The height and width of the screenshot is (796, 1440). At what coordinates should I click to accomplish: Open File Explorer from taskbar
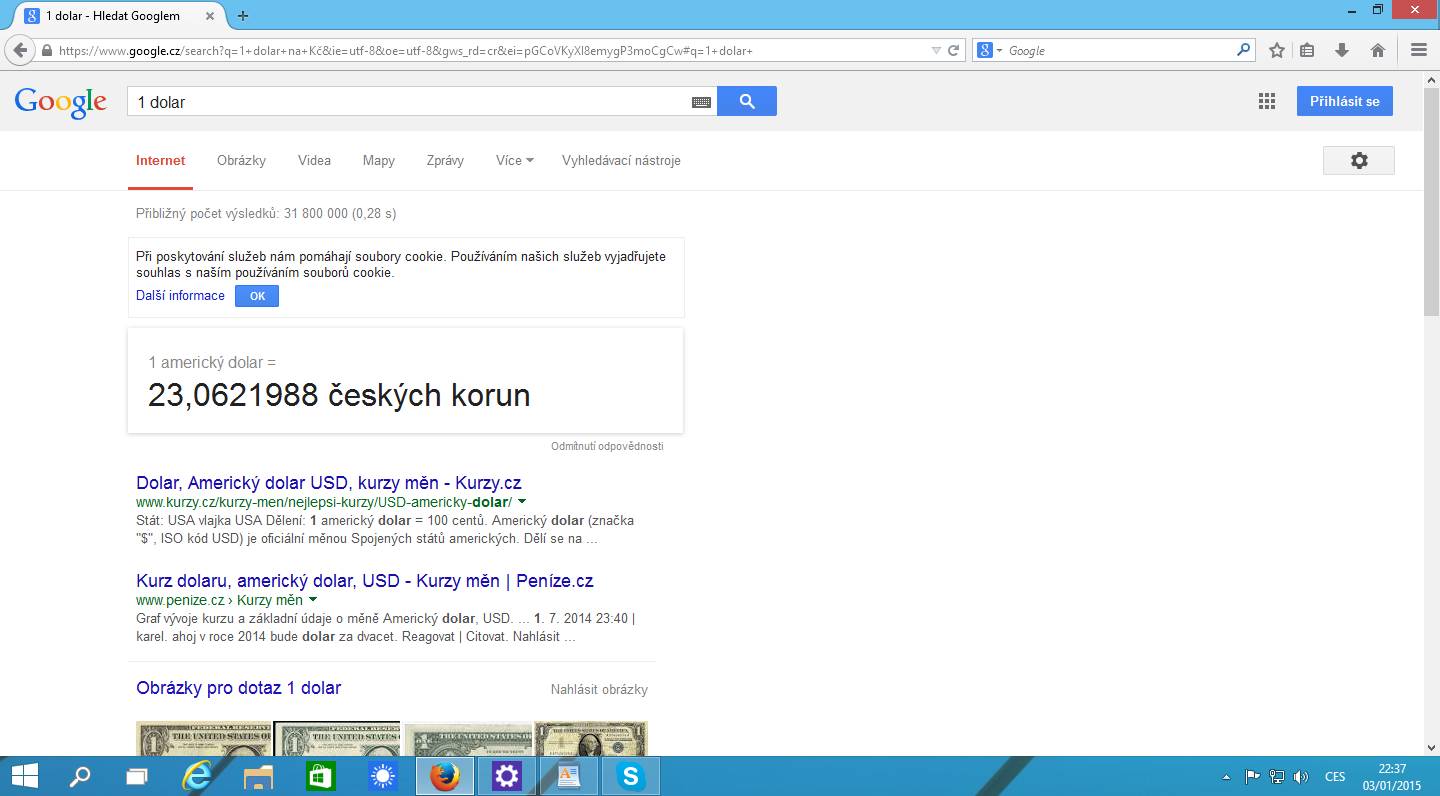[x=258, y=776]
